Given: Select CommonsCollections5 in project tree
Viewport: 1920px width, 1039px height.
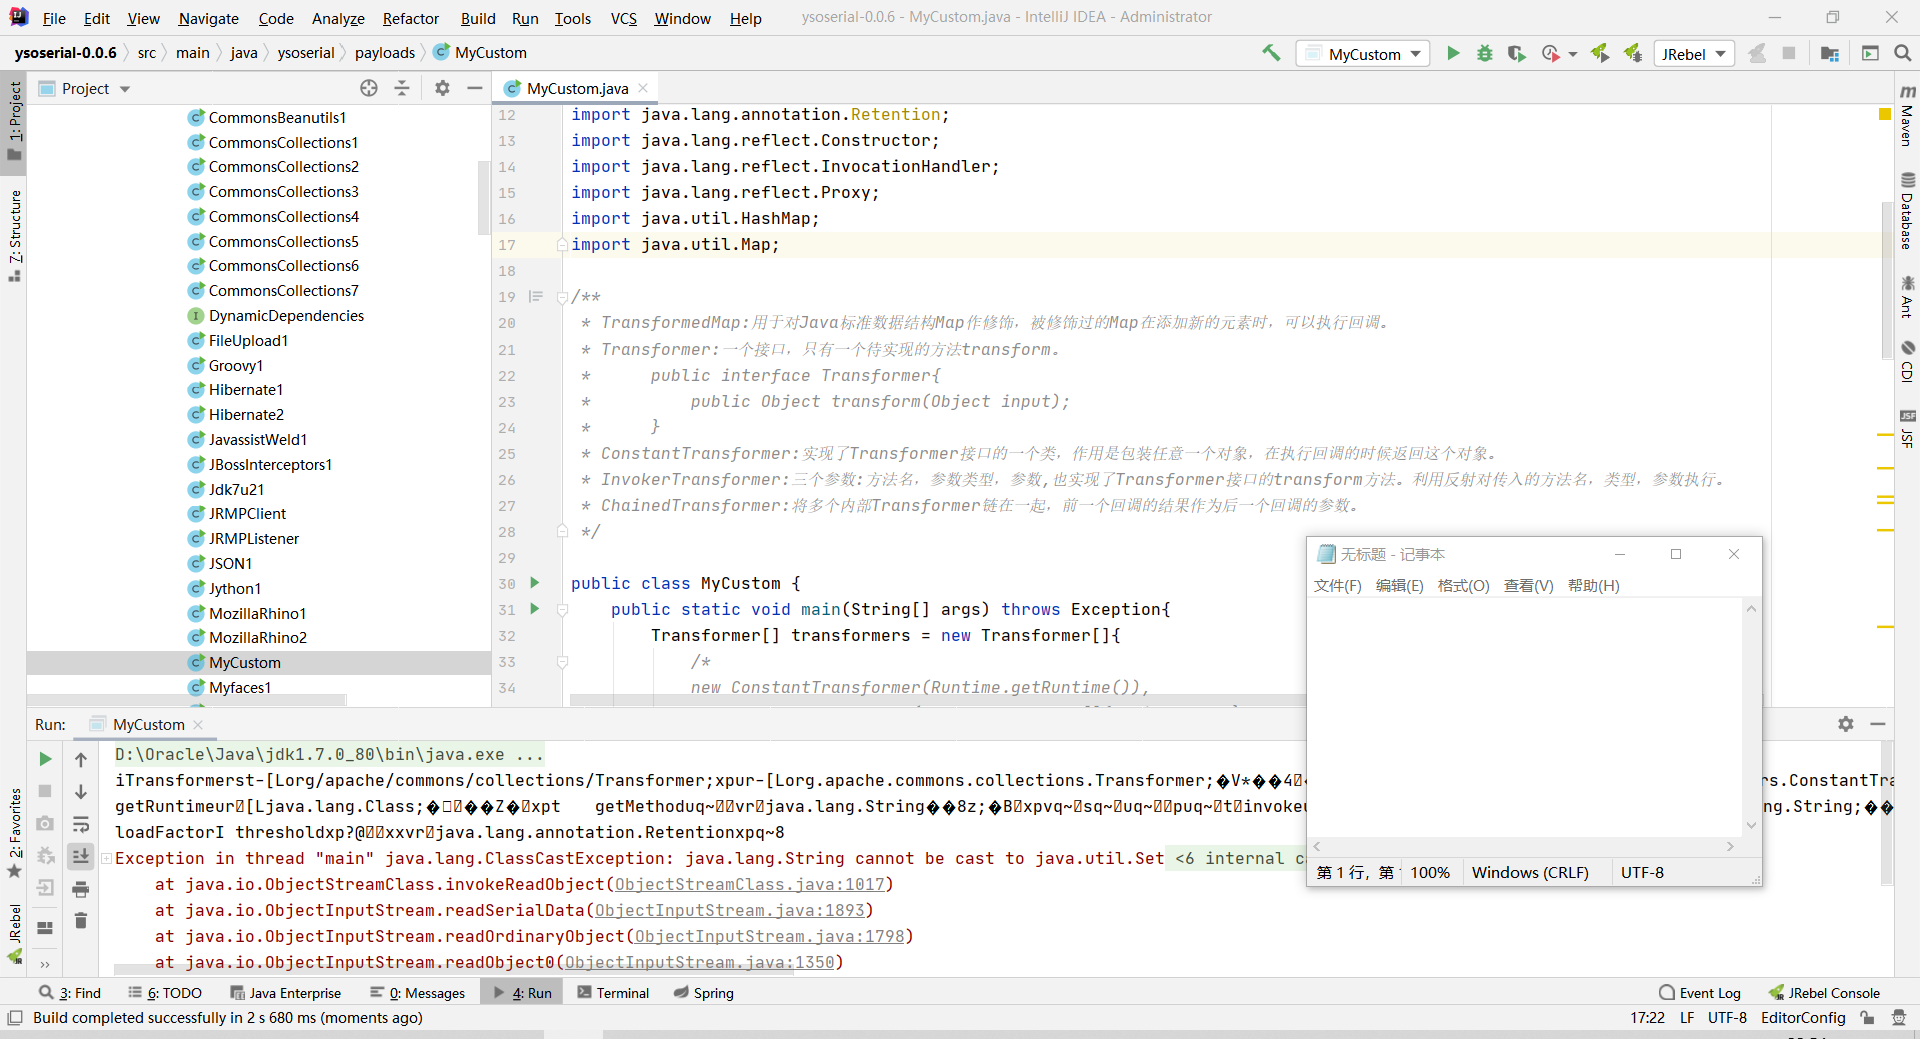Looking at the screenshot, I should click(283, 241).
